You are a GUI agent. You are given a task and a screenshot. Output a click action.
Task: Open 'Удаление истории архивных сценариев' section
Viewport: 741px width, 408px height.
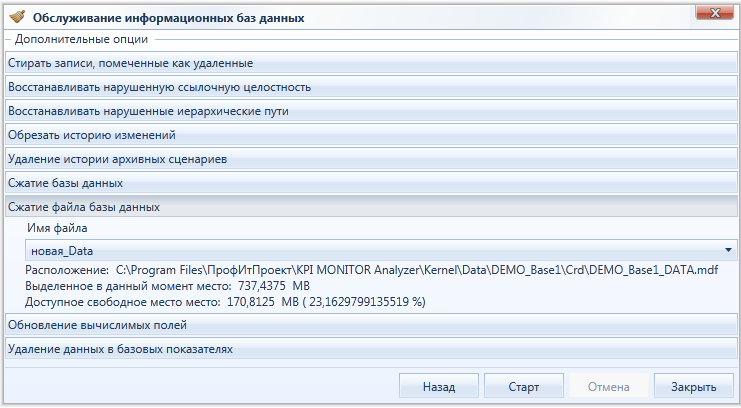[371, 159]
